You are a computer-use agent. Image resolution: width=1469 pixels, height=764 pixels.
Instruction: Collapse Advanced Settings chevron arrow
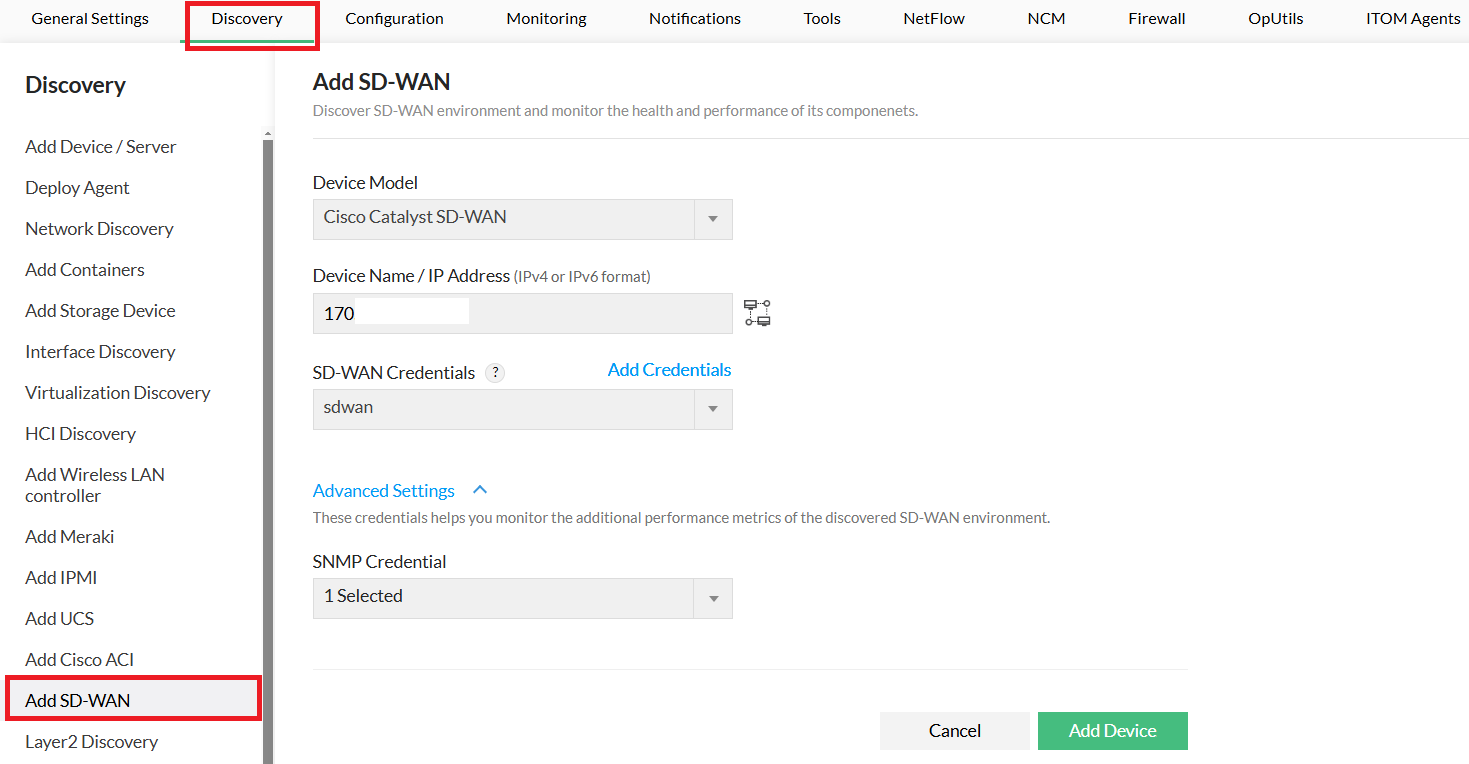(x=480, y=490)
